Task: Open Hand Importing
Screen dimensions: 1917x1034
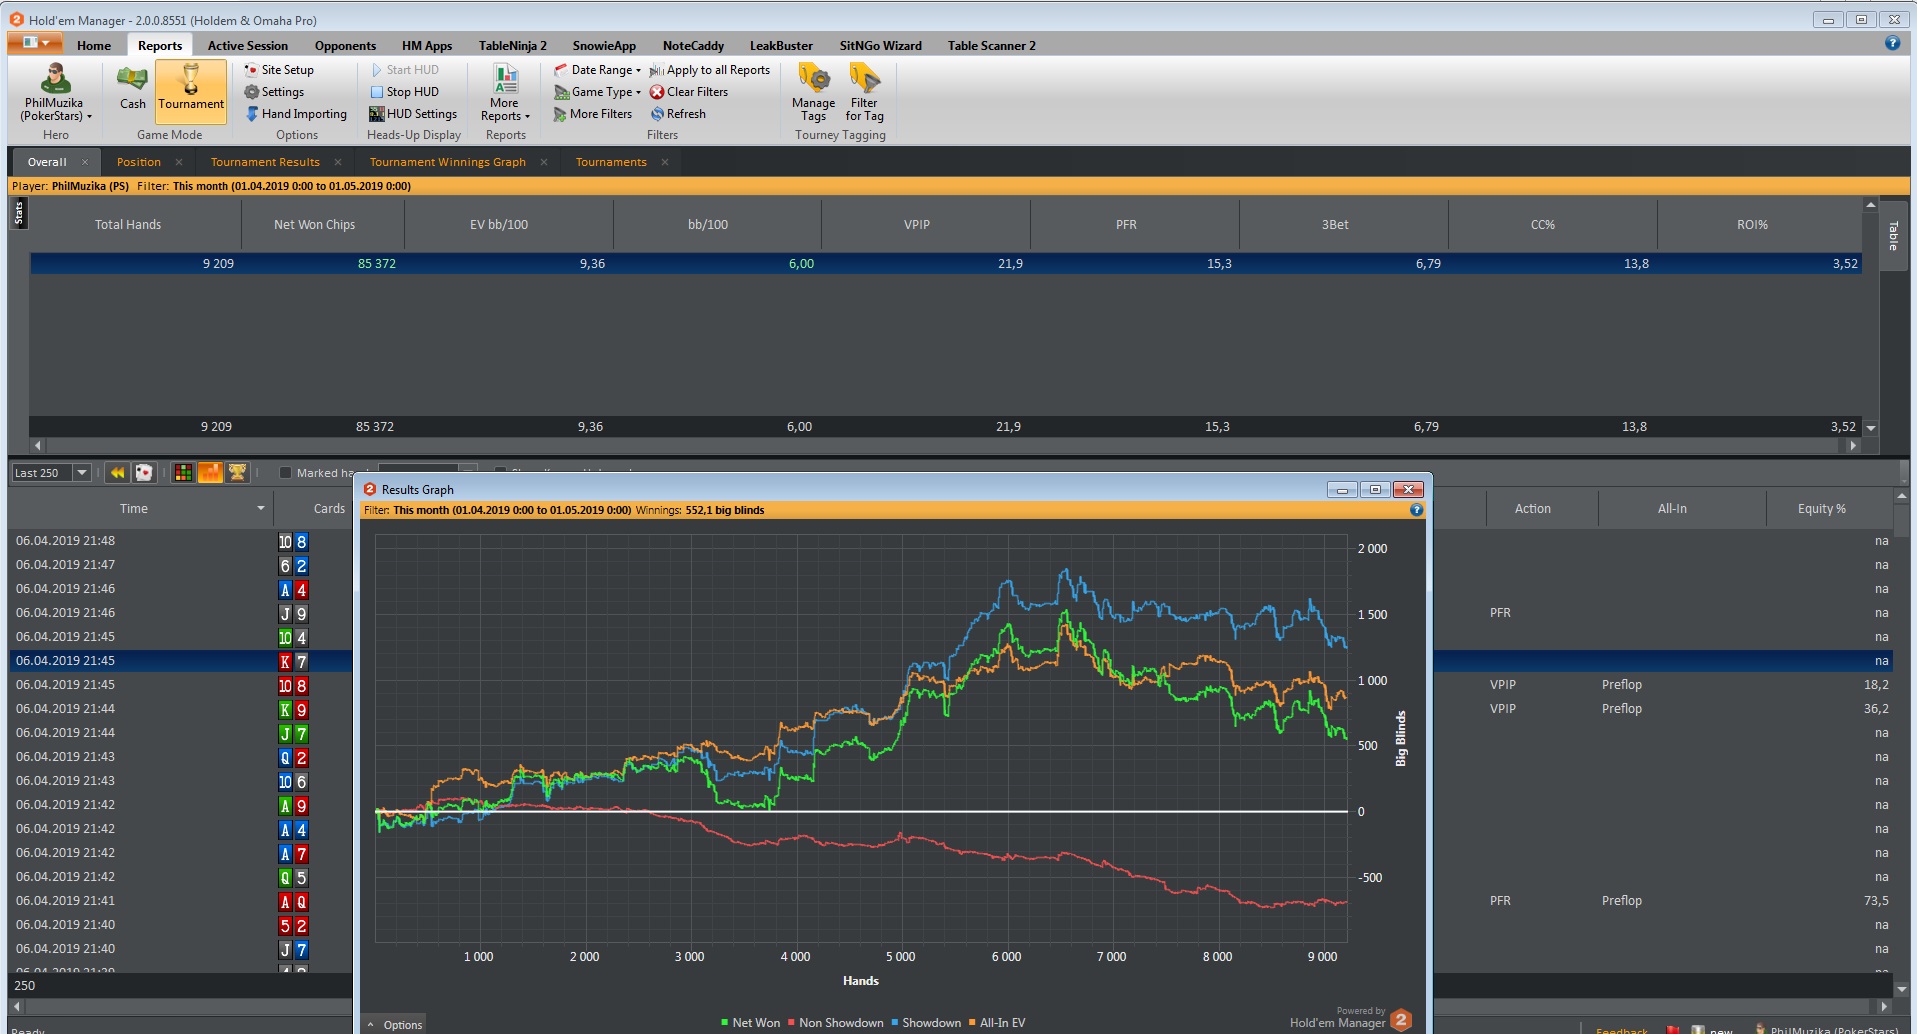Action: click(296, 114)
